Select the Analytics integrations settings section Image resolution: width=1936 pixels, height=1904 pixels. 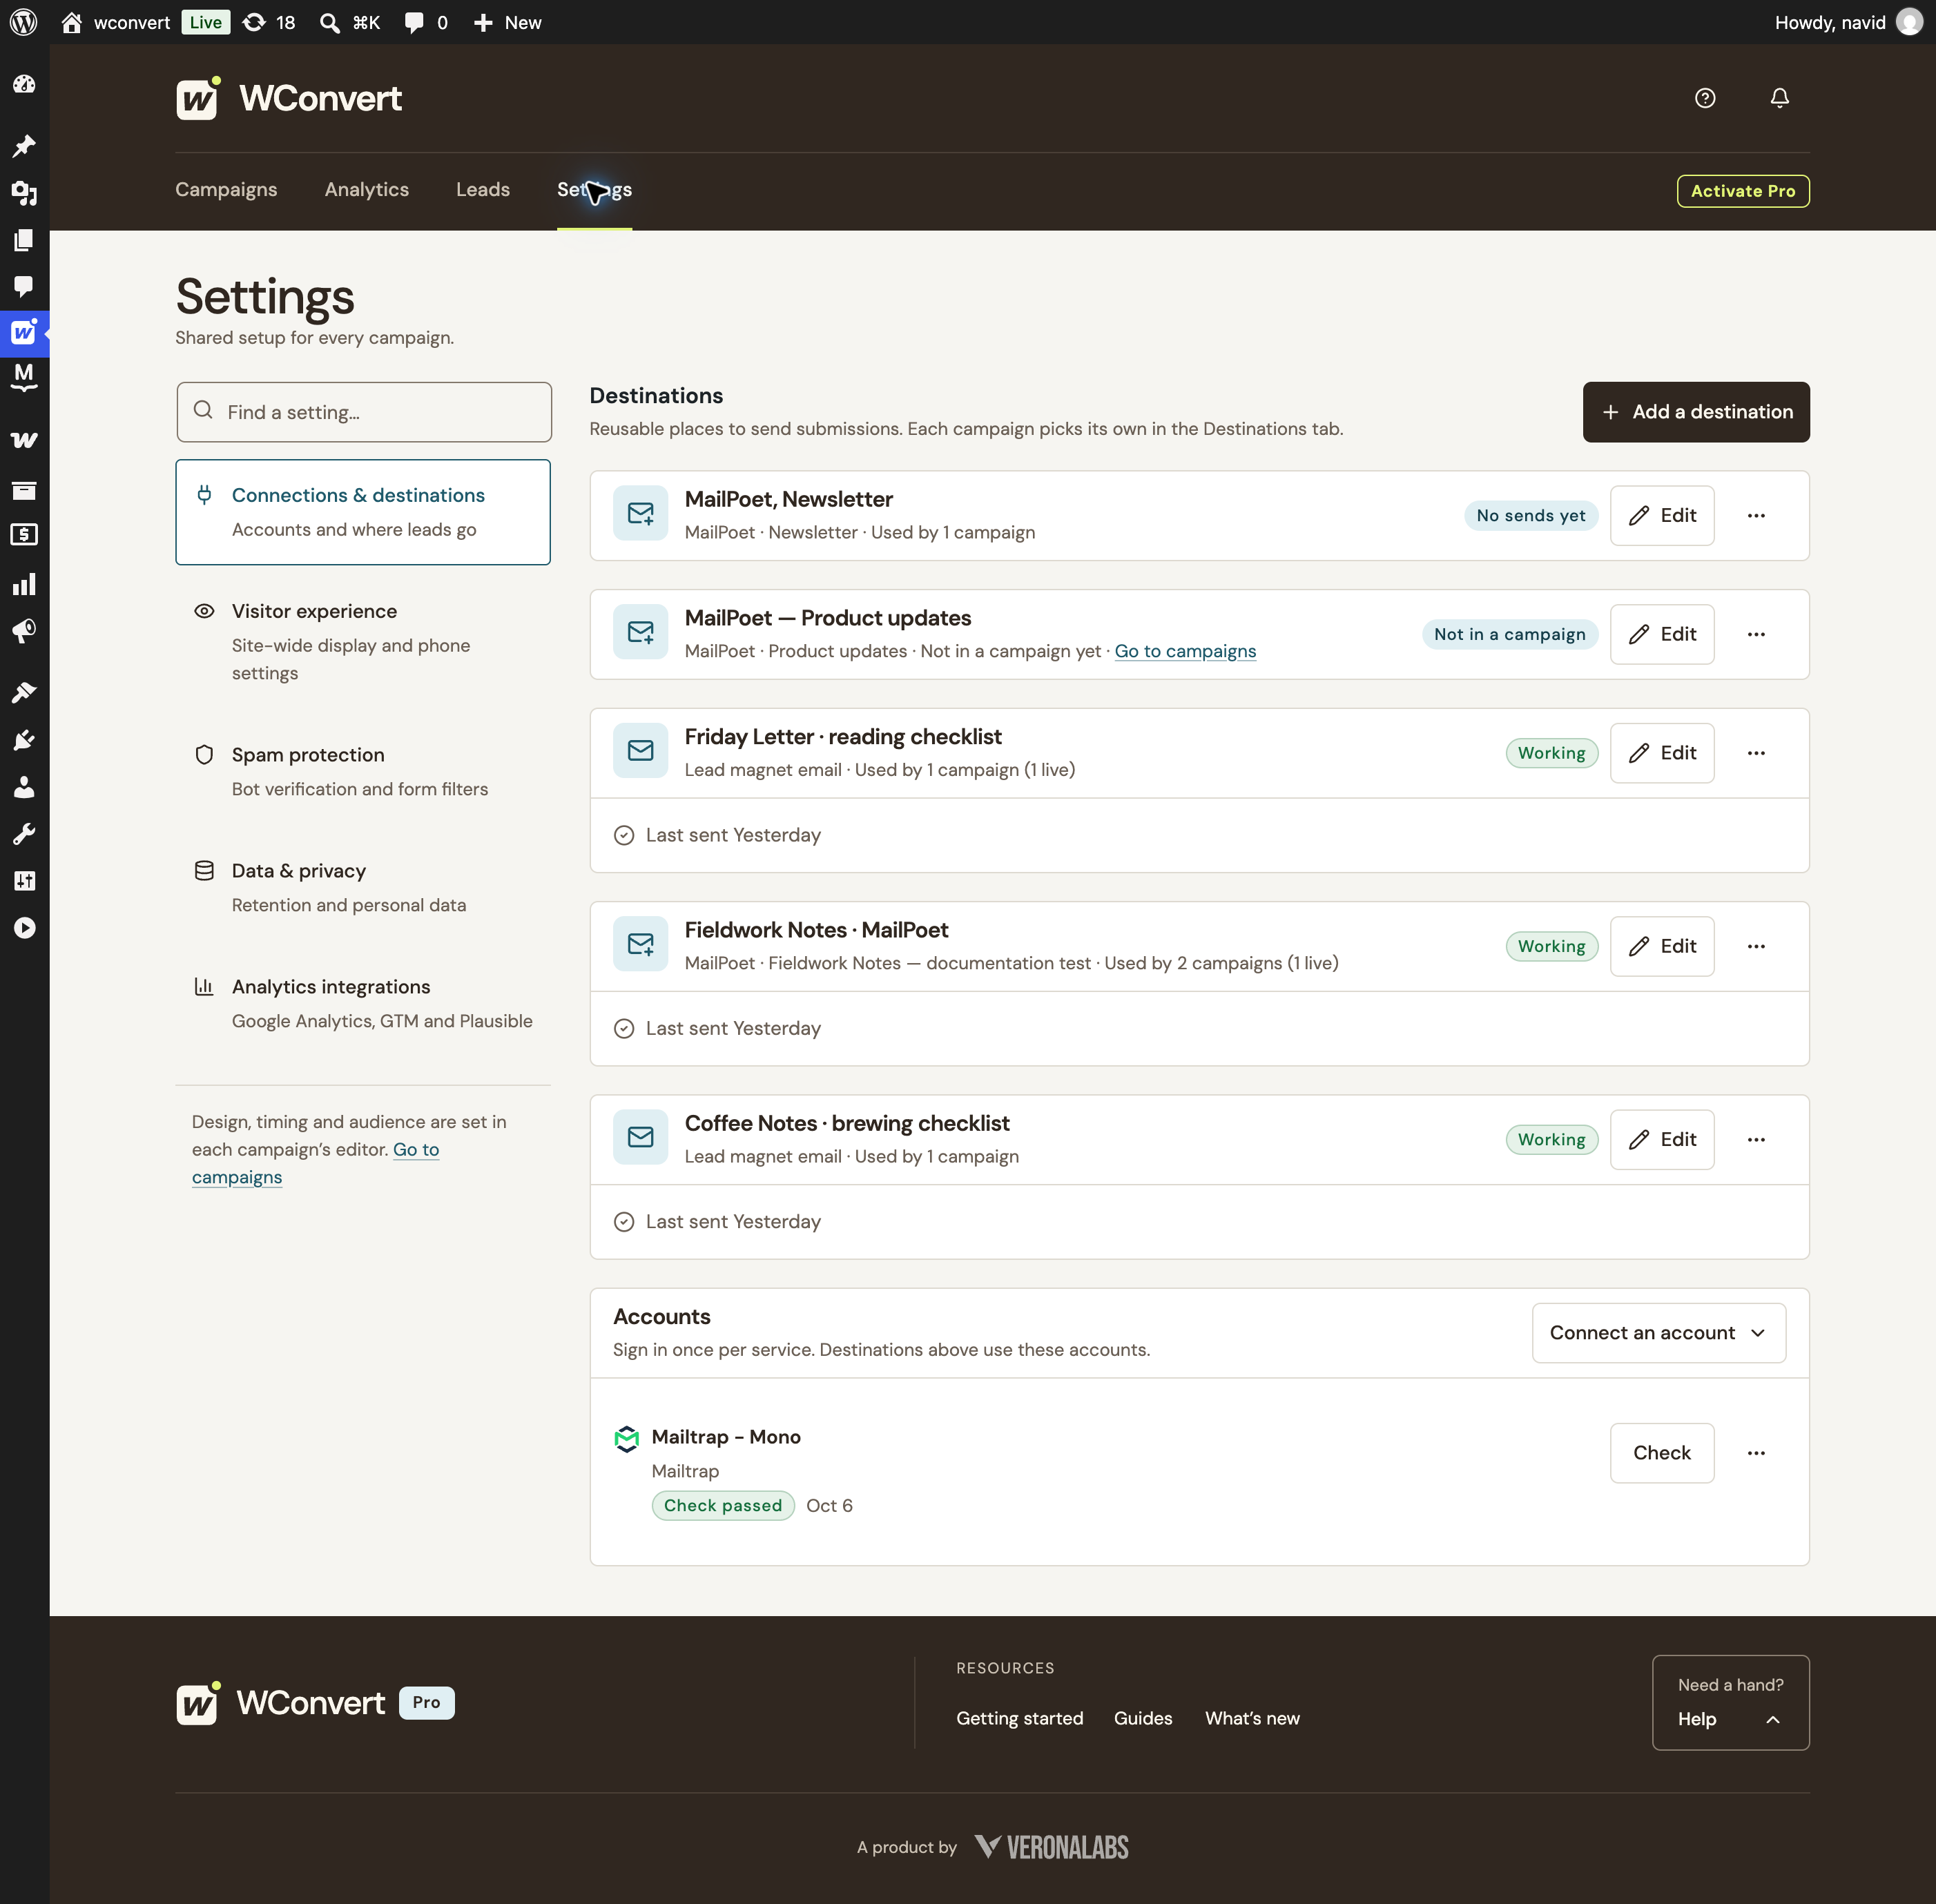click(363, 1004)
